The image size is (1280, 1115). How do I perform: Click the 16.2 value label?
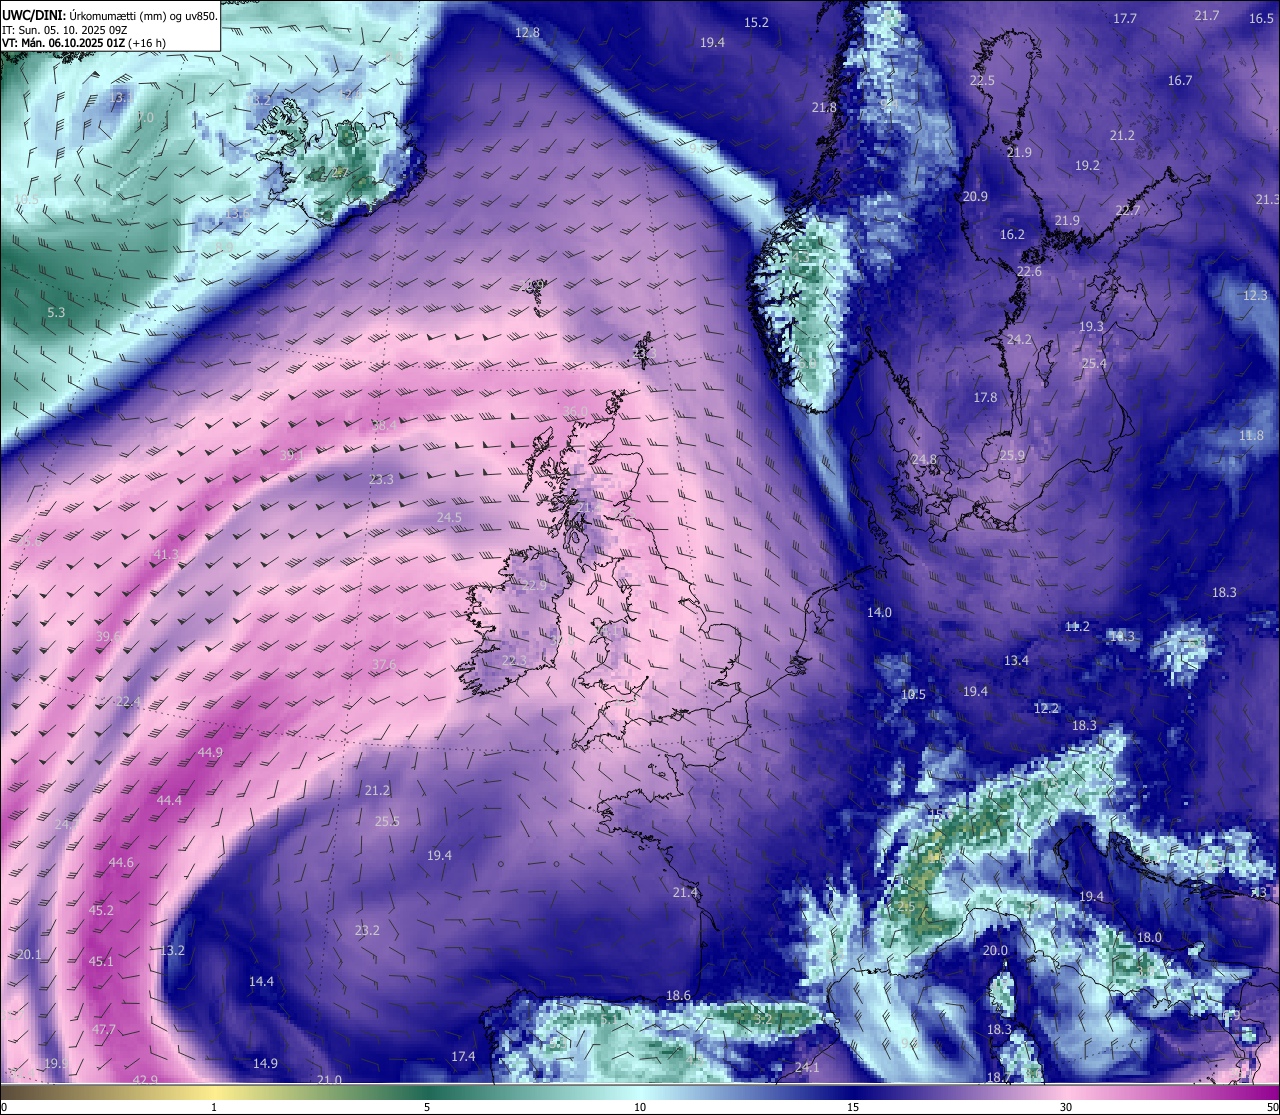[x=1012, y=234]
